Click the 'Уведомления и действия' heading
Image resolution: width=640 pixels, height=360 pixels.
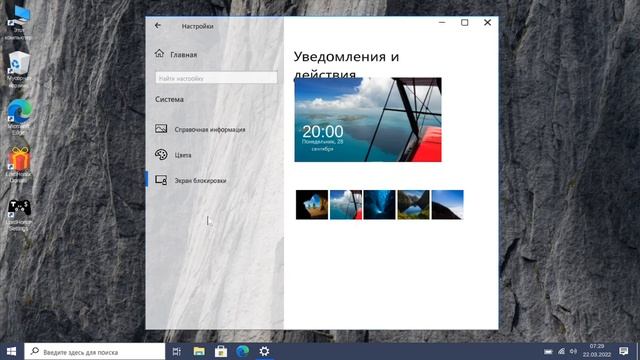(x=346, y=64)
